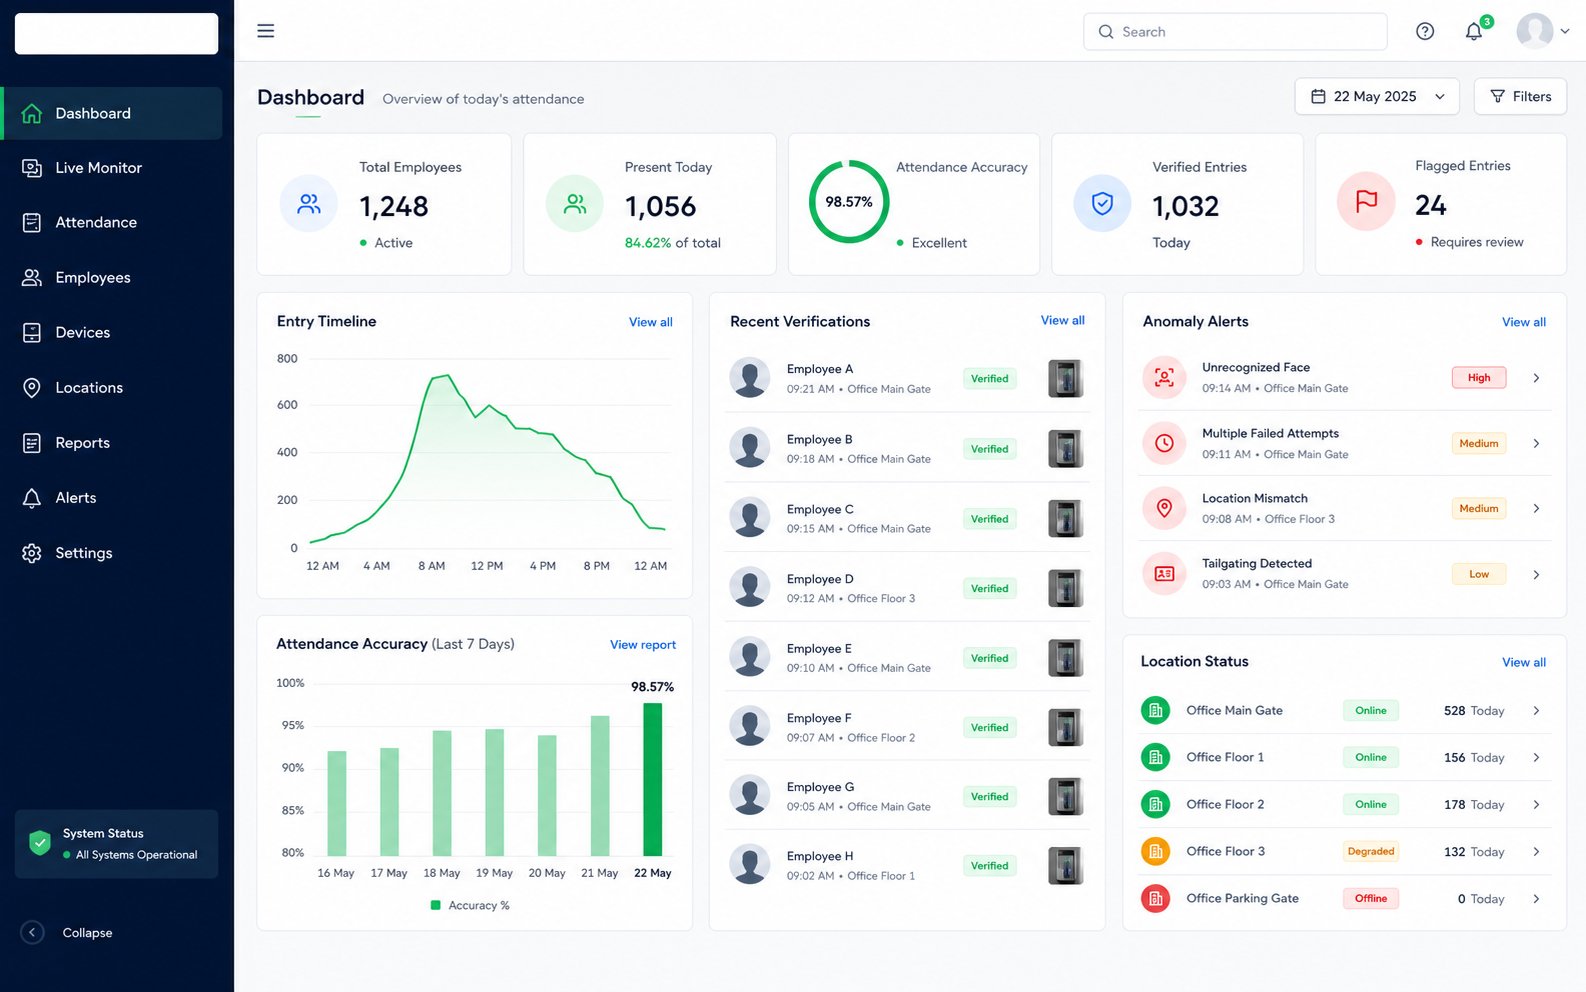
Task: Click the Unrecognized Face scan icon
Action: point(1164,378)
